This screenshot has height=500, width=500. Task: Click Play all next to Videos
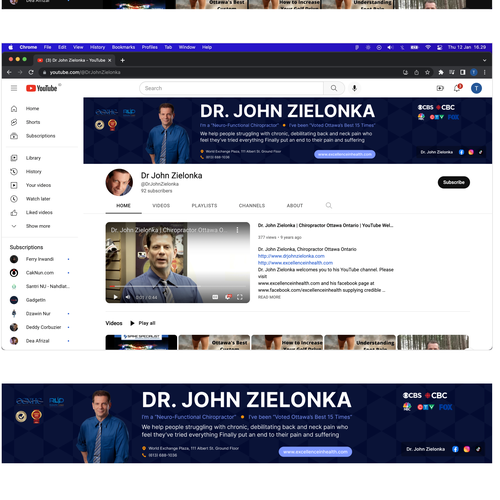pos(143,323)
